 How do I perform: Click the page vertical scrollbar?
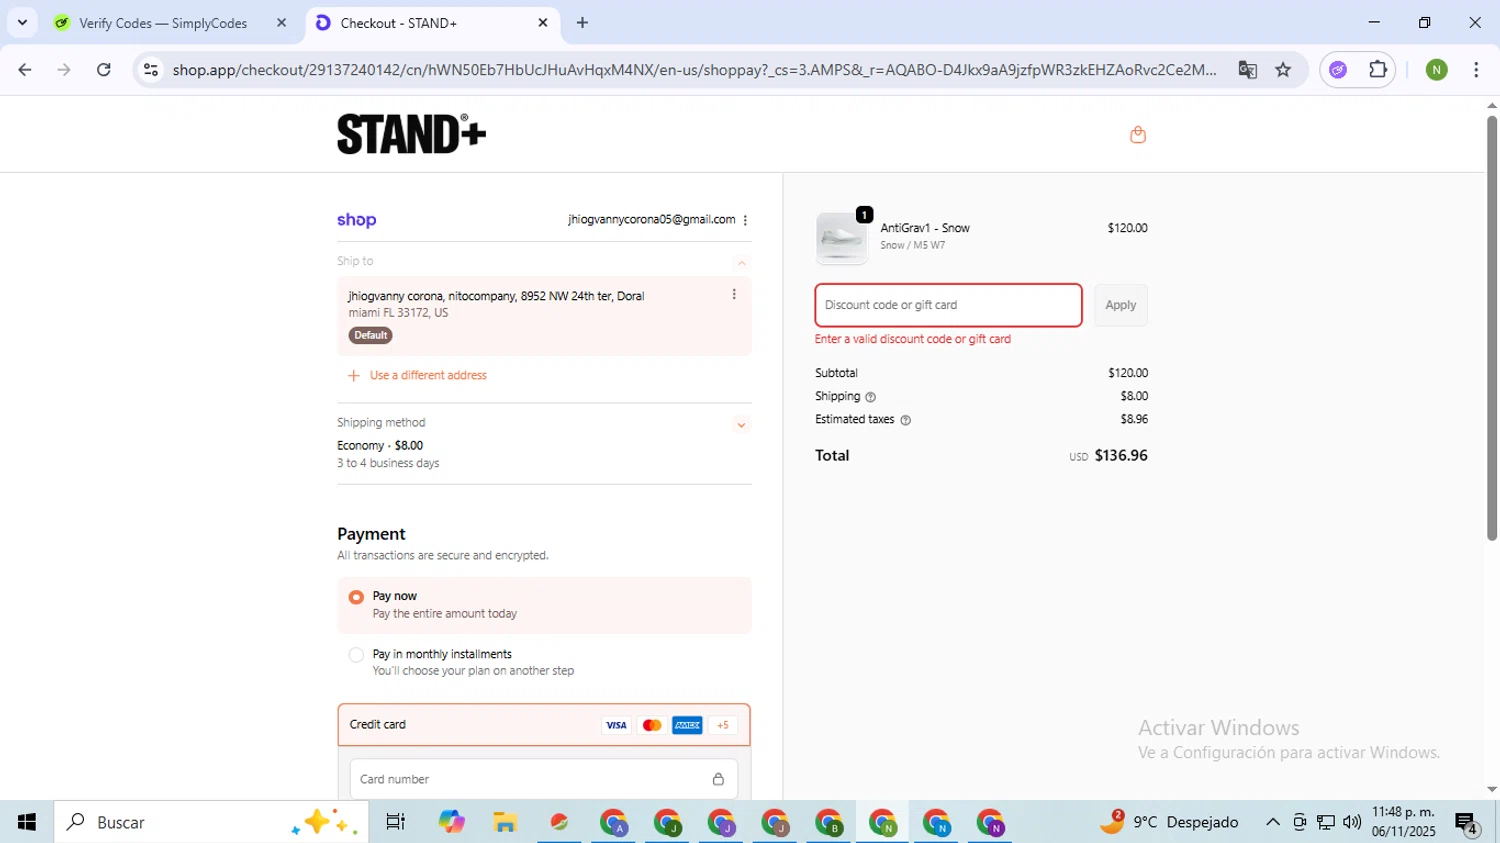[1491, 328]
